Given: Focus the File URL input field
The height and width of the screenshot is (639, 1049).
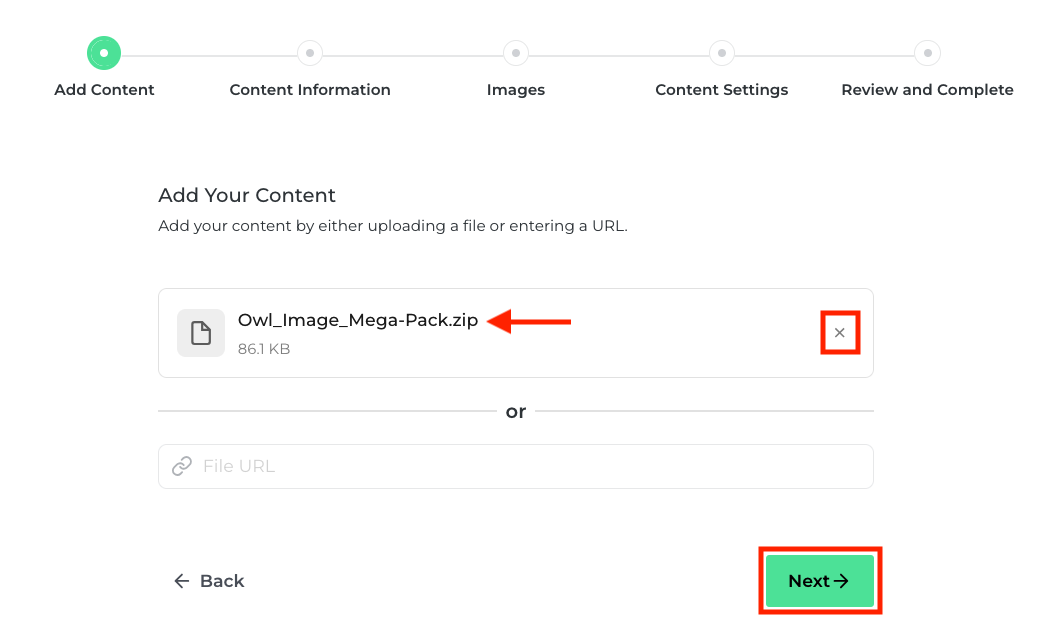Looking at the screenshot, I should tap(530, 466).
